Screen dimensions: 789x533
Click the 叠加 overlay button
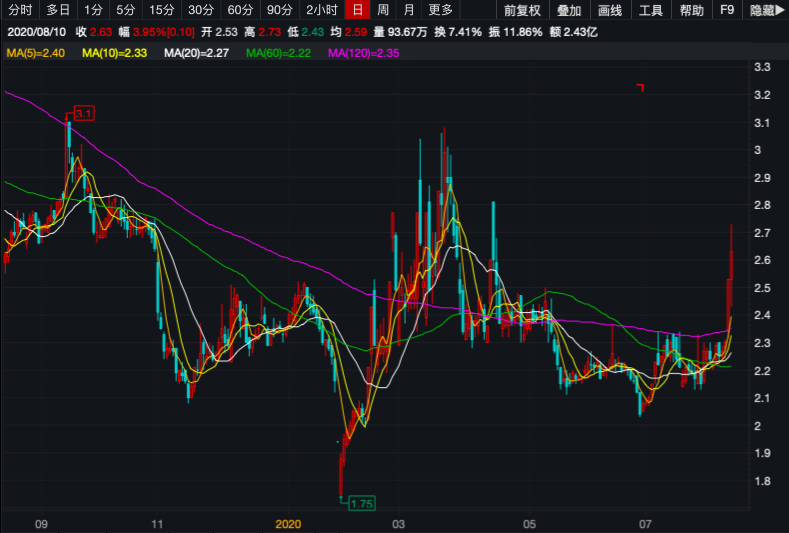tap(569, 10)
